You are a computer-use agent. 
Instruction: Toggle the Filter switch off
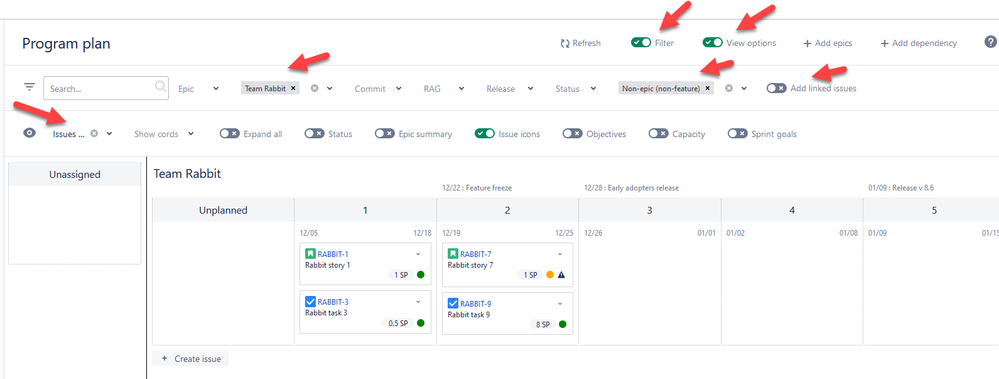(640, 43)
